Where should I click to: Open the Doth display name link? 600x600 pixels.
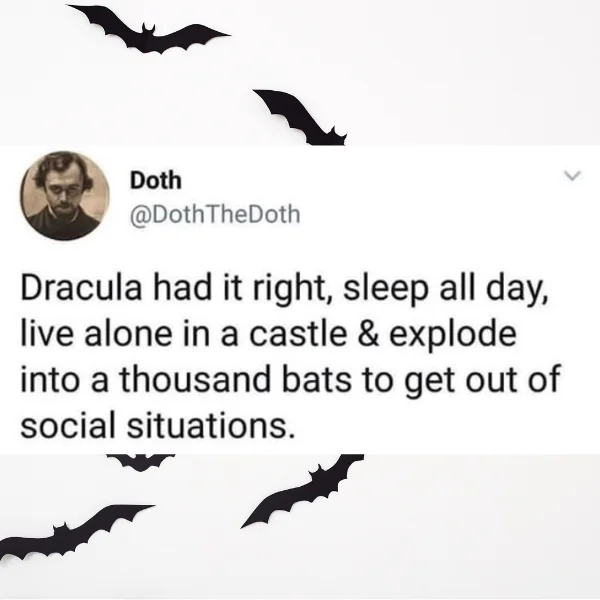[x=155, y=180]
